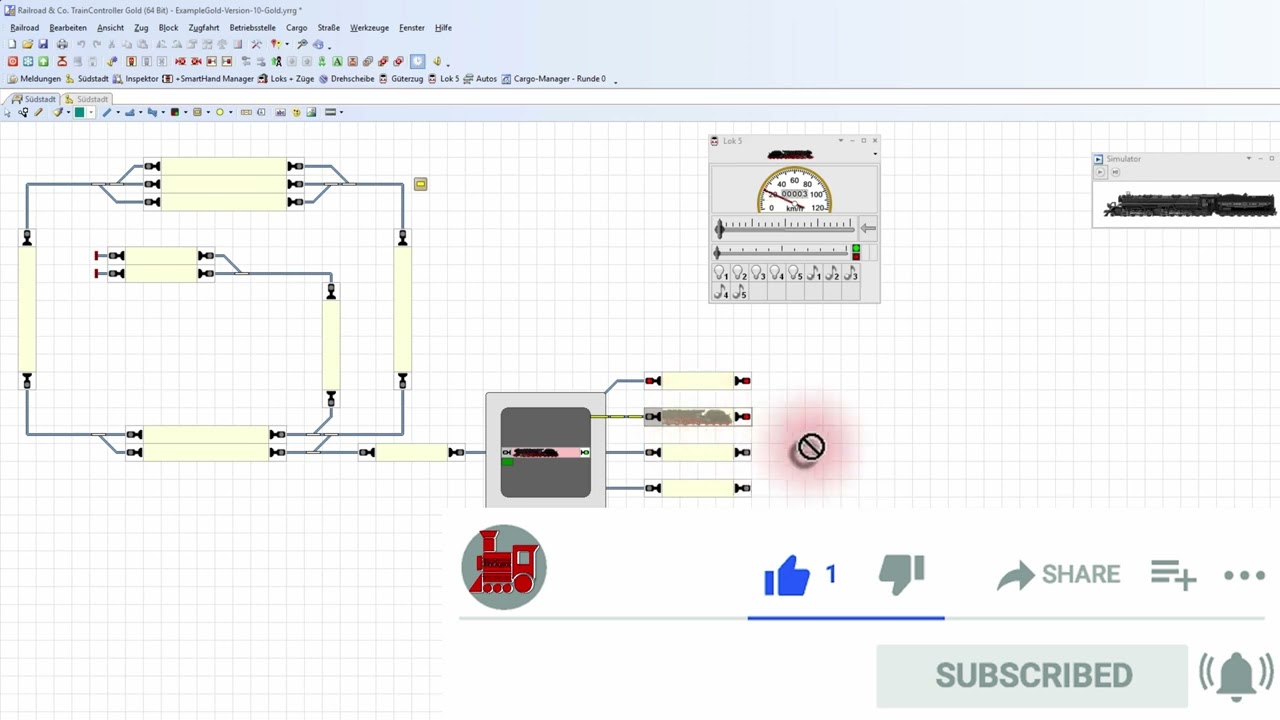The height and width of the screenshot is (720, 1280).
Task: Open the Inspektor panel
Action: tap(135, 79)
